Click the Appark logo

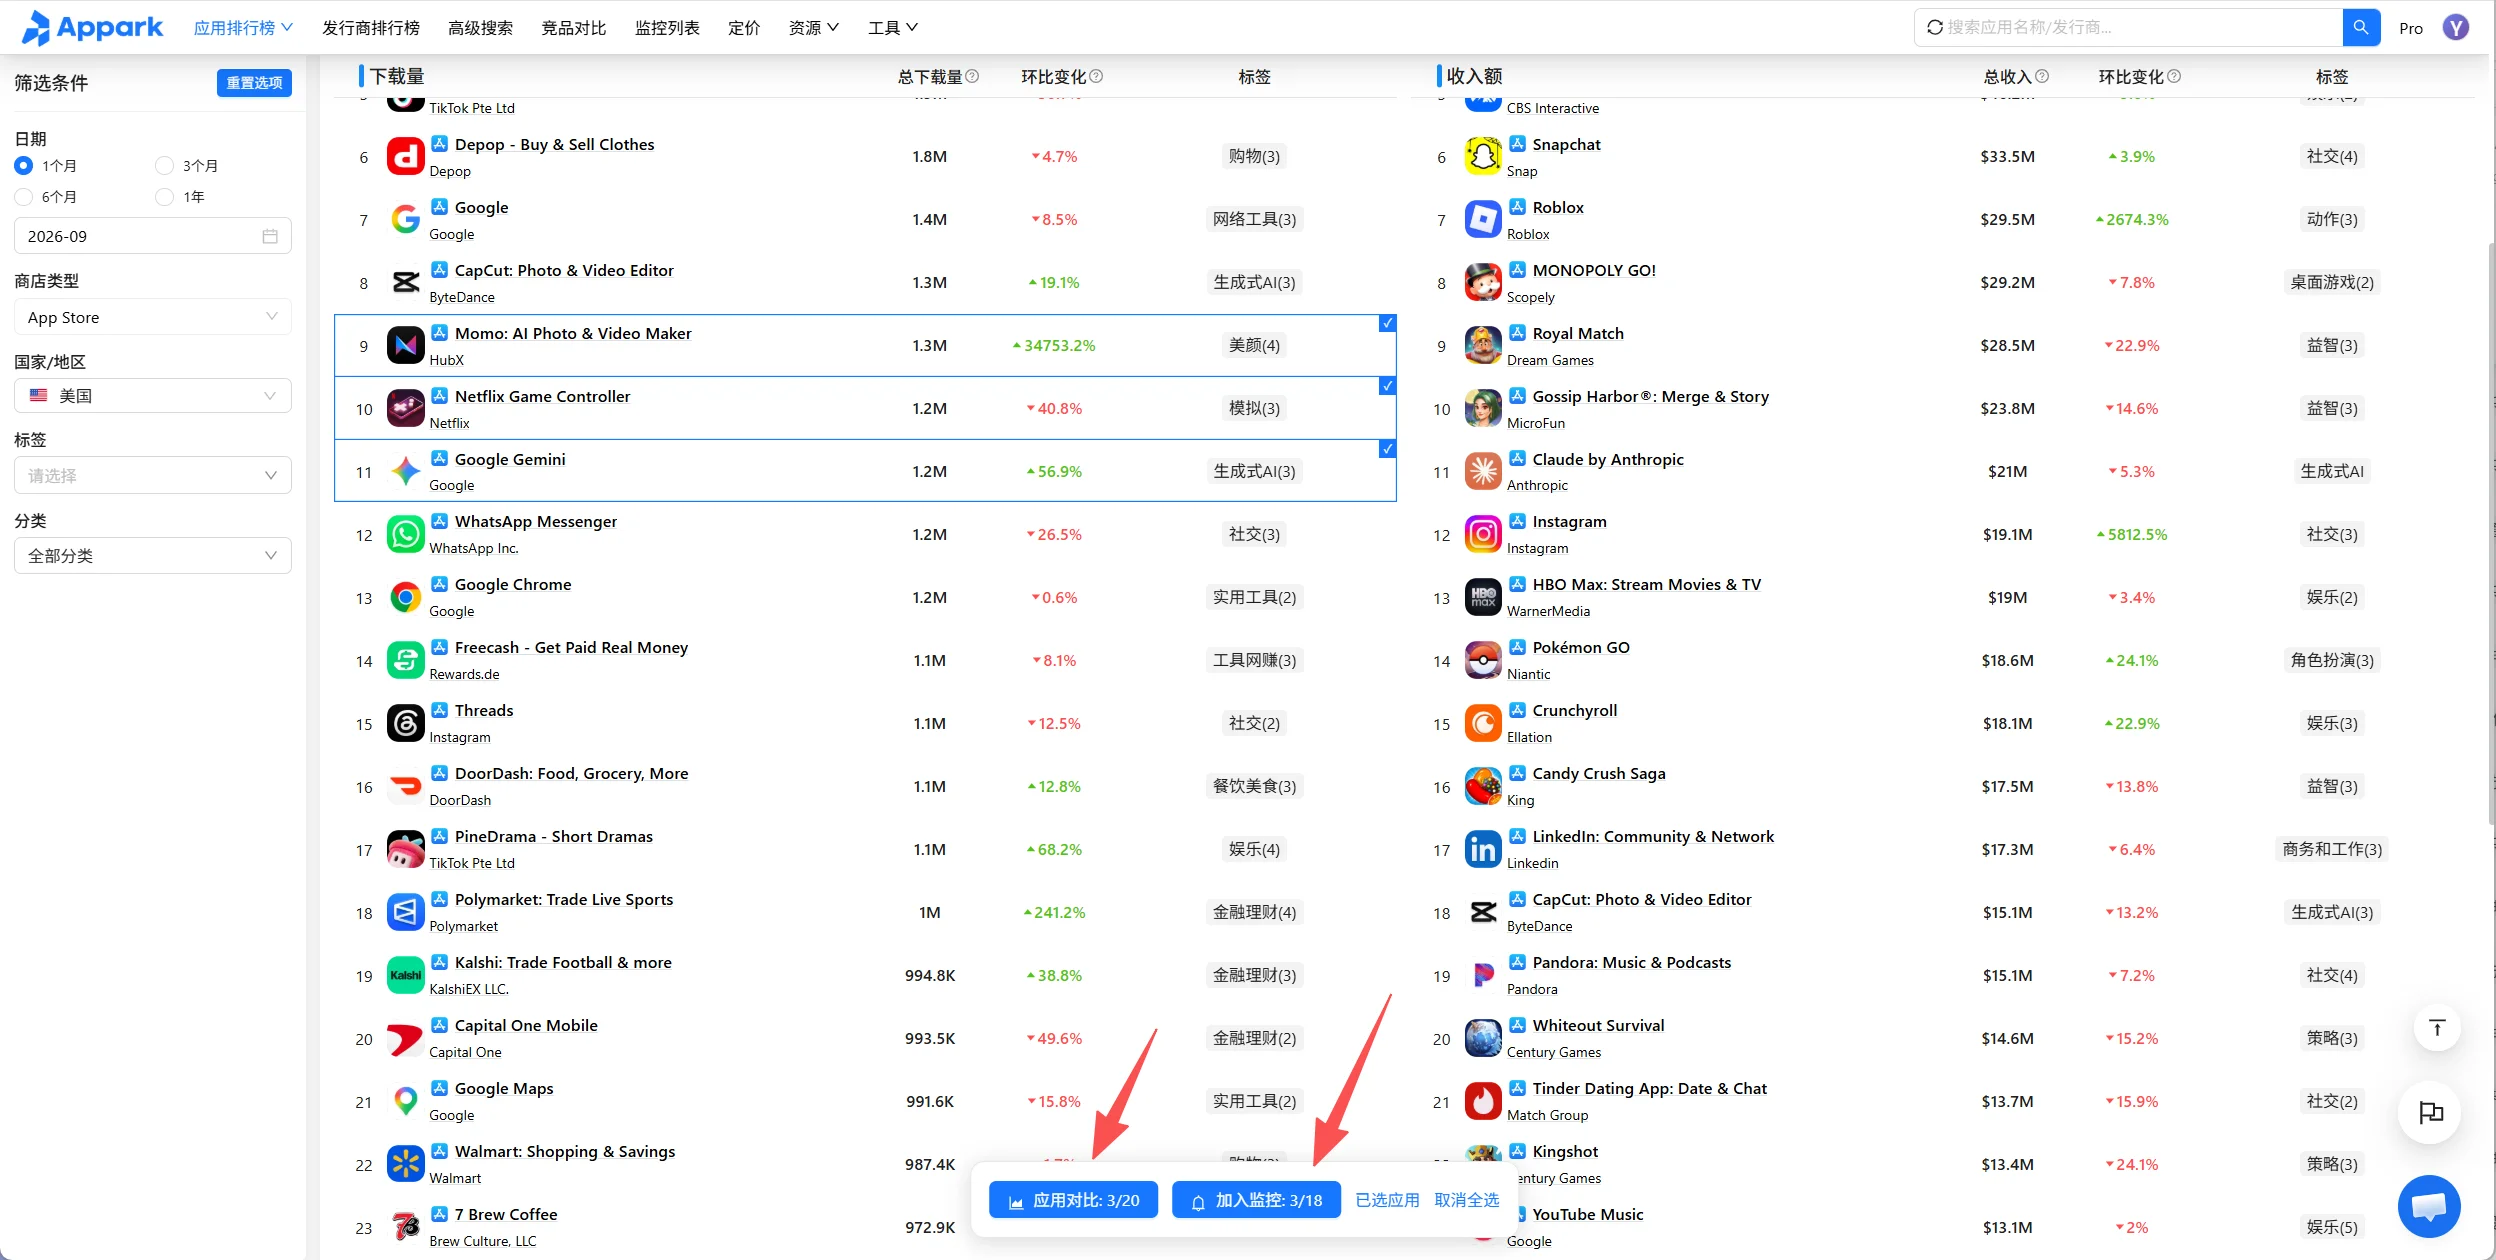point(92,27)
